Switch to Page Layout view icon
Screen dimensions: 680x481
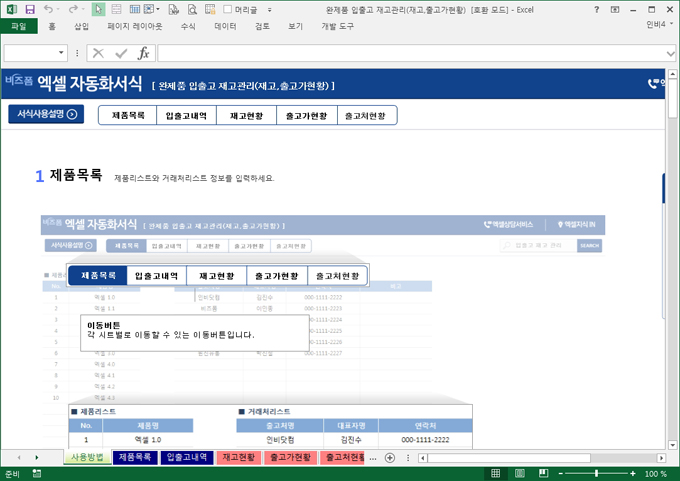click(x=520, y=473)
